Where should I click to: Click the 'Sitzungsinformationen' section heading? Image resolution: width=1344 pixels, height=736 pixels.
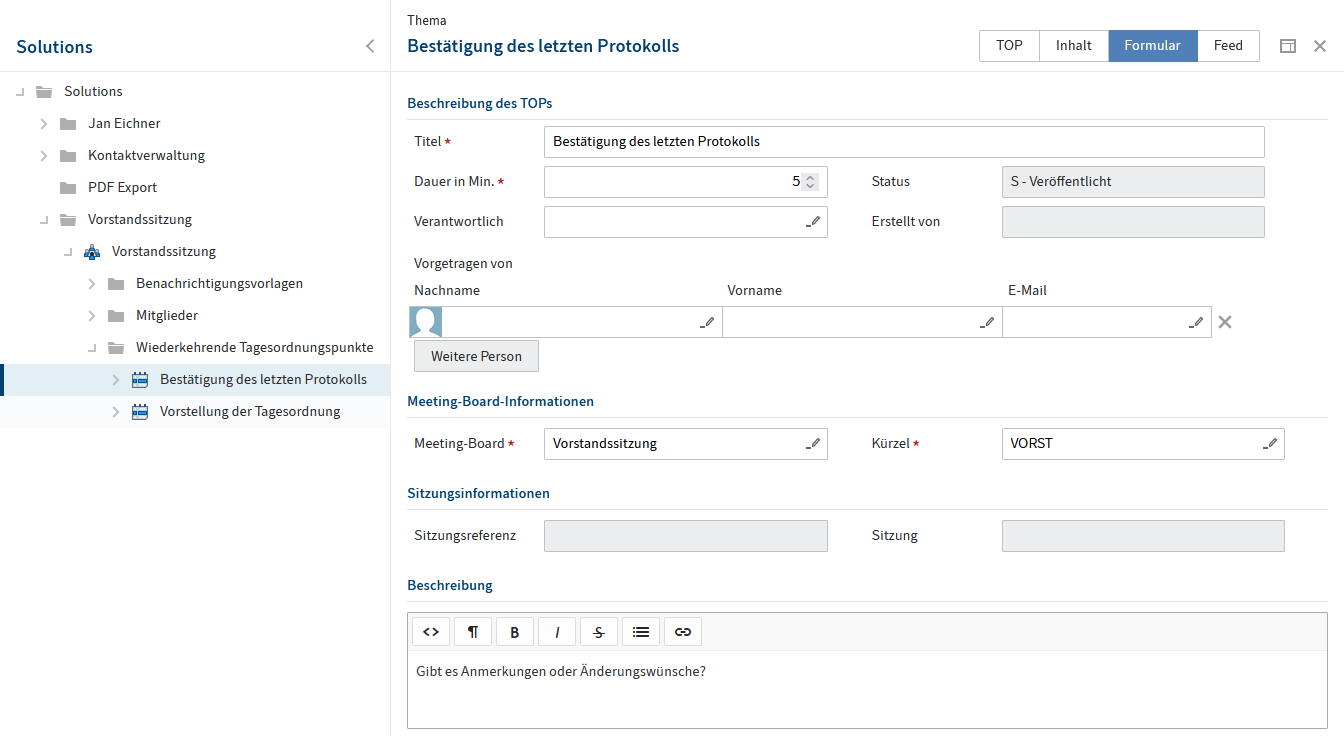click(478, 493)
